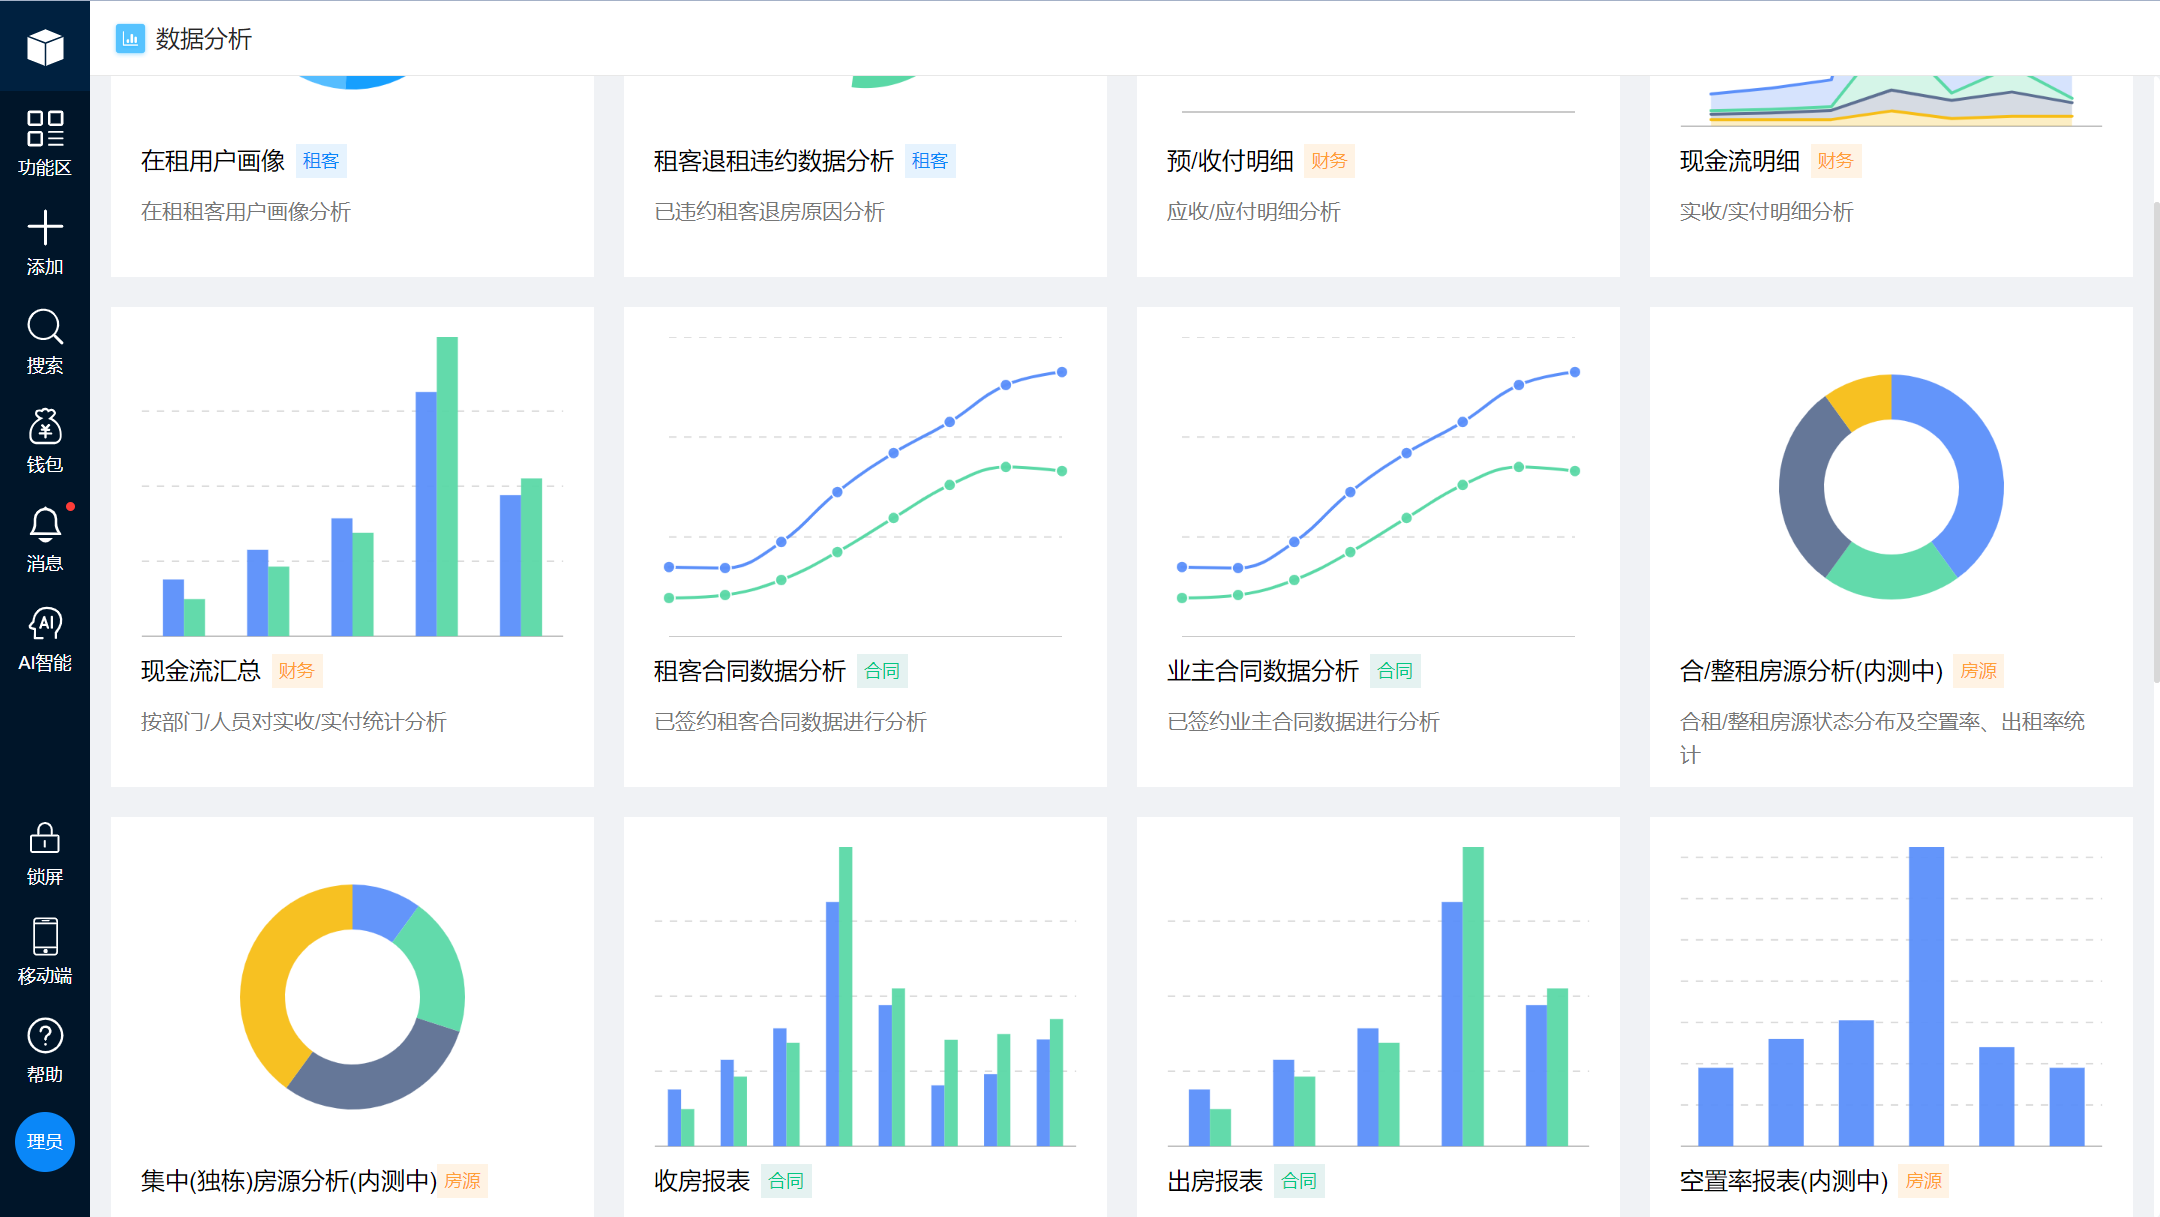This screenshot has height=1217, width=2160.
Task: Click the 理员 user avatar
Action: tap(45, 1141)
